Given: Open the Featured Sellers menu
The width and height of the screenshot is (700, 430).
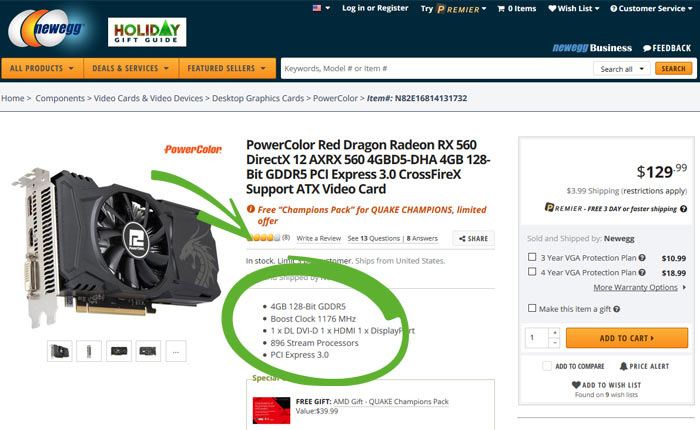Looking at the screenshot, I should (x=227, y=68).
